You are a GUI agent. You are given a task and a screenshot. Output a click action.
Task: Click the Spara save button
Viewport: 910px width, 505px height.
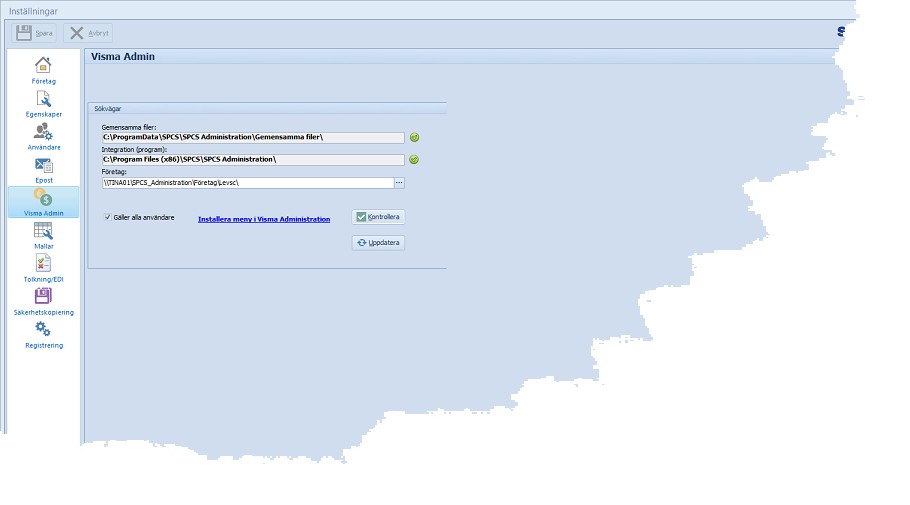[x=34, y=33]
